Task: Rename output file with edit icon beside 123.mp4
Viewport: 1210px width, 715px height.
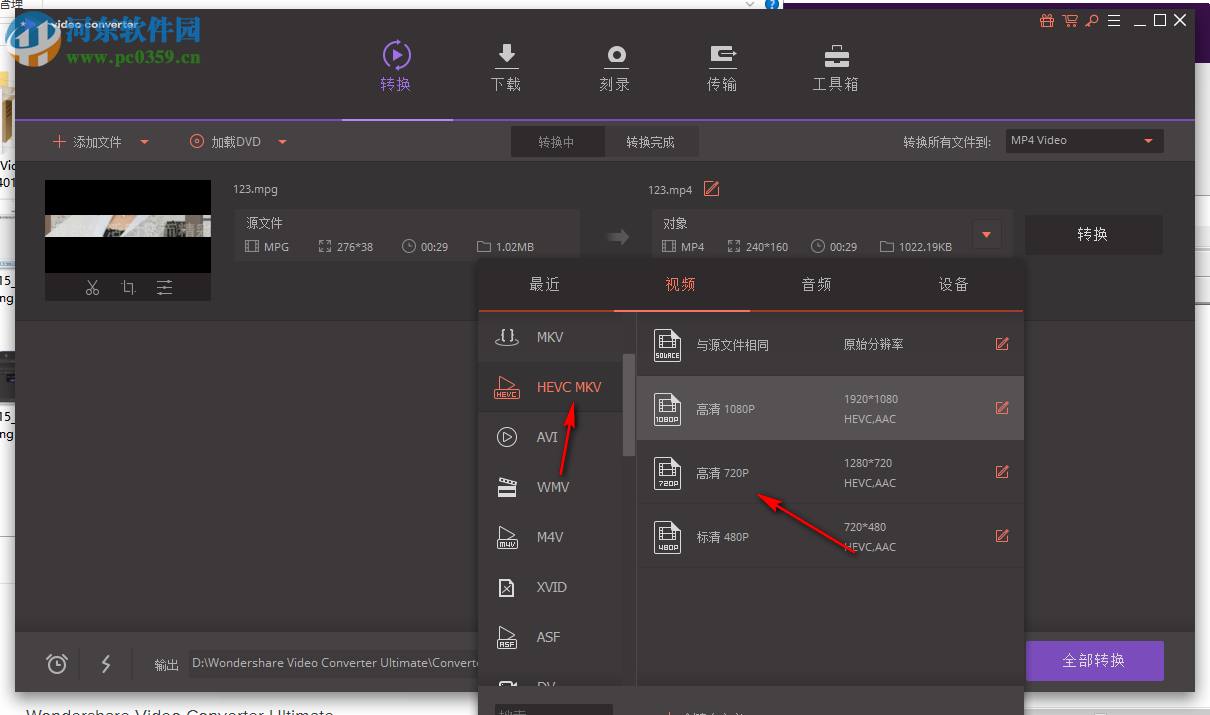Action: click(712, 189)
